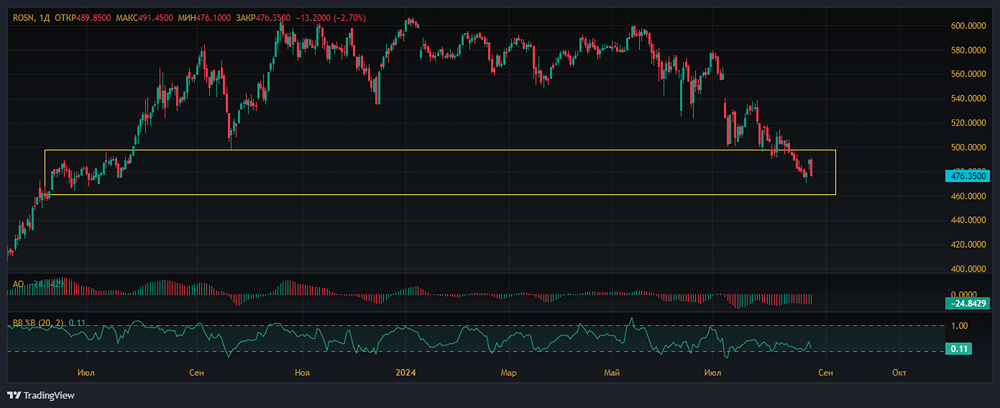The width and height of the screenshot is (1000, 408).
Task: Click the 0.11 BB %B axis value tag
Action: 959,349
